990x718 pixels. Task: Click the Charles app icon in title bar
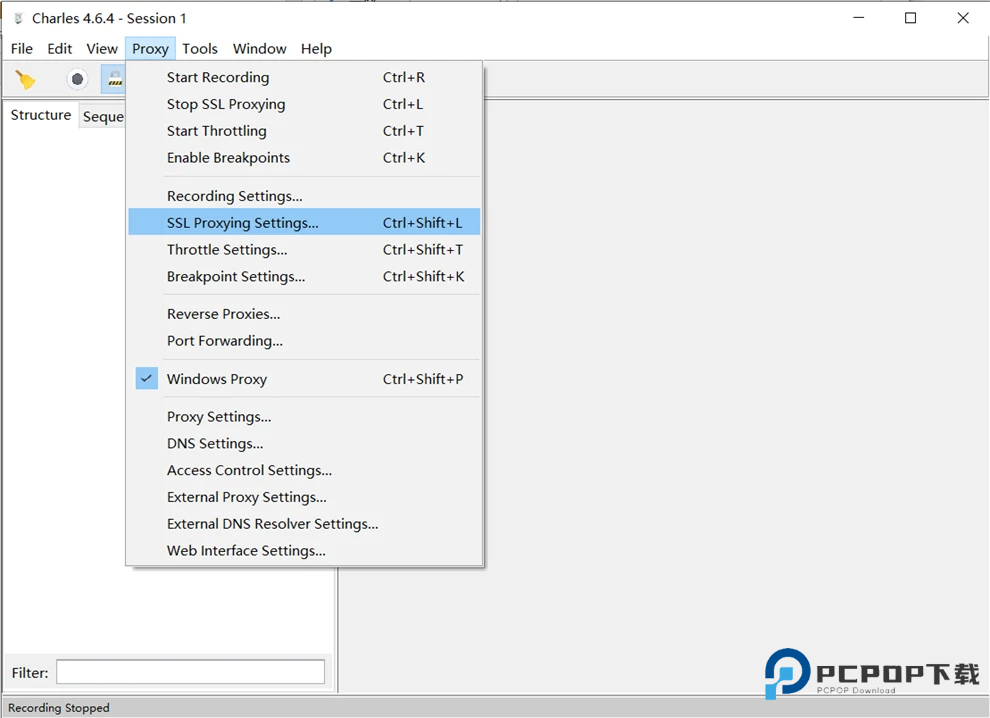[17, 18]
